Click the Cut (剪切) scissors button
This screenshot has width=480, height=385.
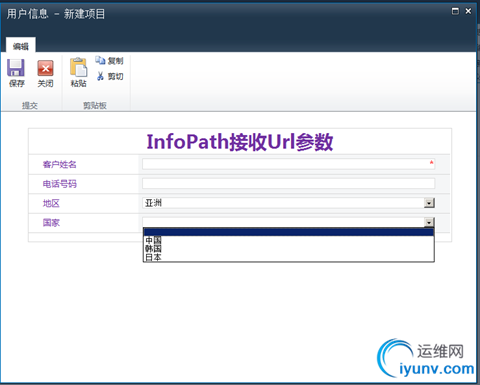[x=110, y=76]
